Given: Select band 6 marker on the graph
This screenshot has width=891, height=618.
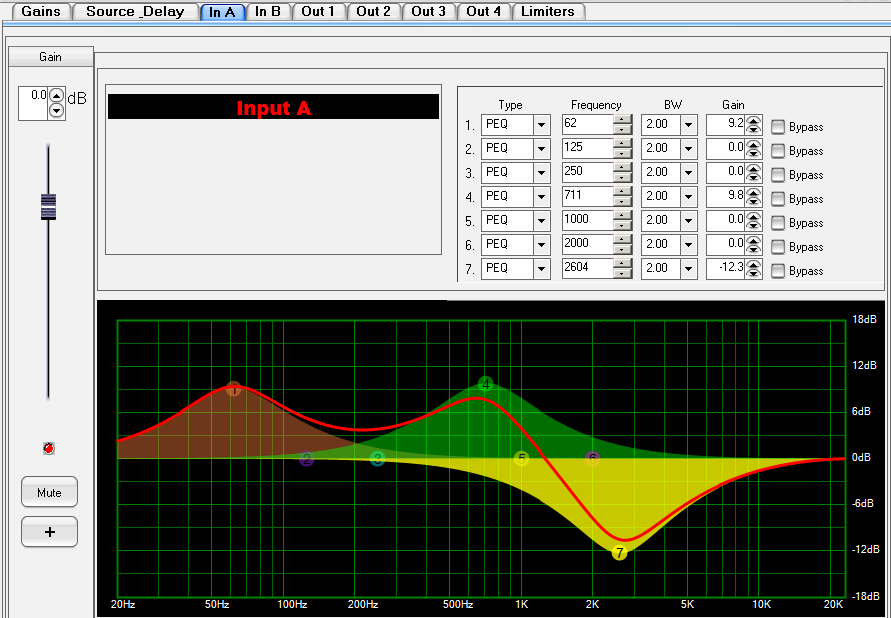Looking at the screenshot, I should click(x=592, y=457).
